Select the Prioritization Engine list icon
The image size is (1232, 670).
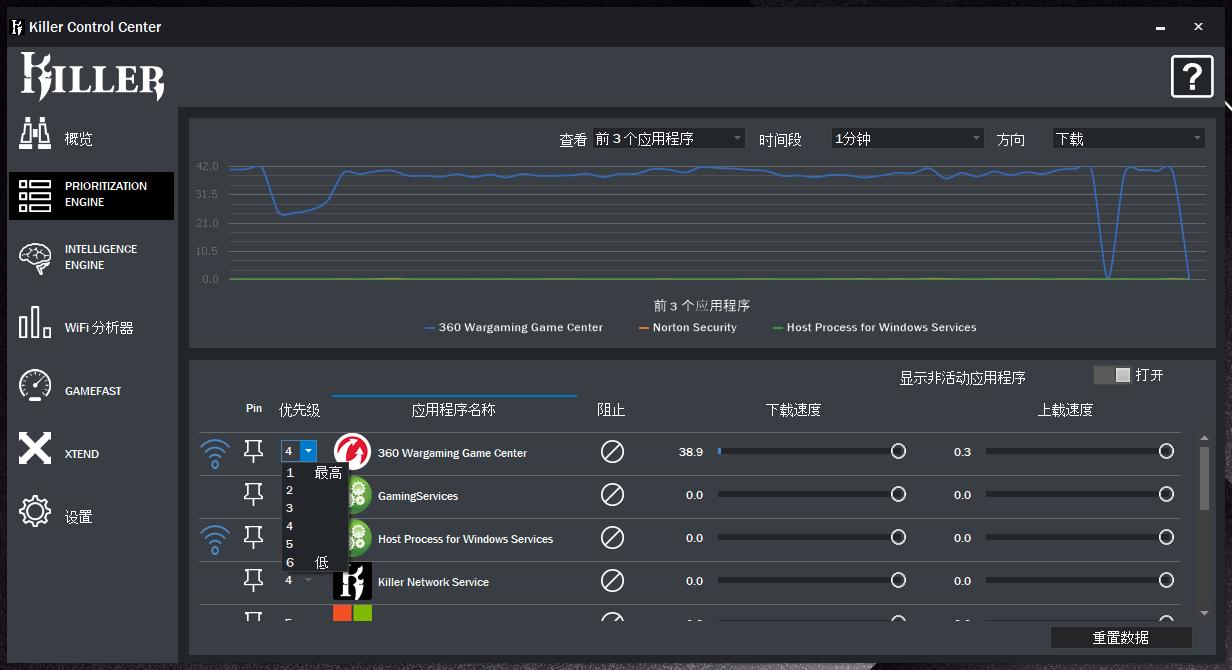[35, 196]
